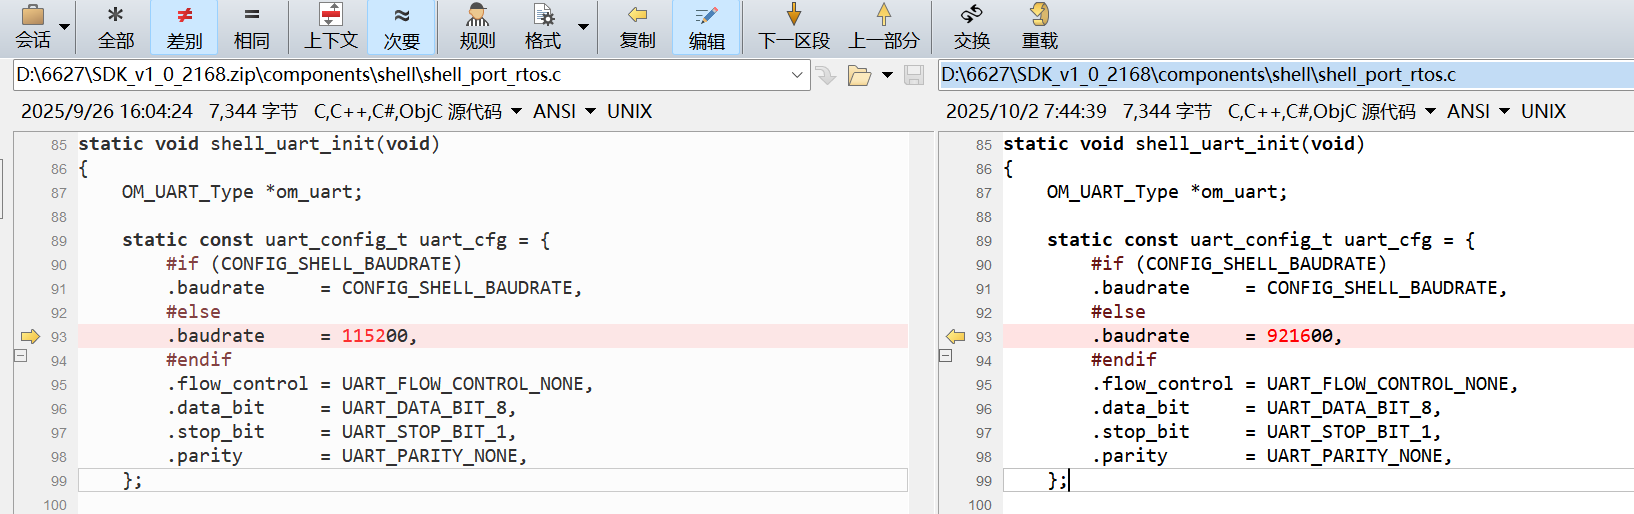Open the left pane ANSI encoding dropdown
Screen dimensions: 1634x514
tap(564, 111)
